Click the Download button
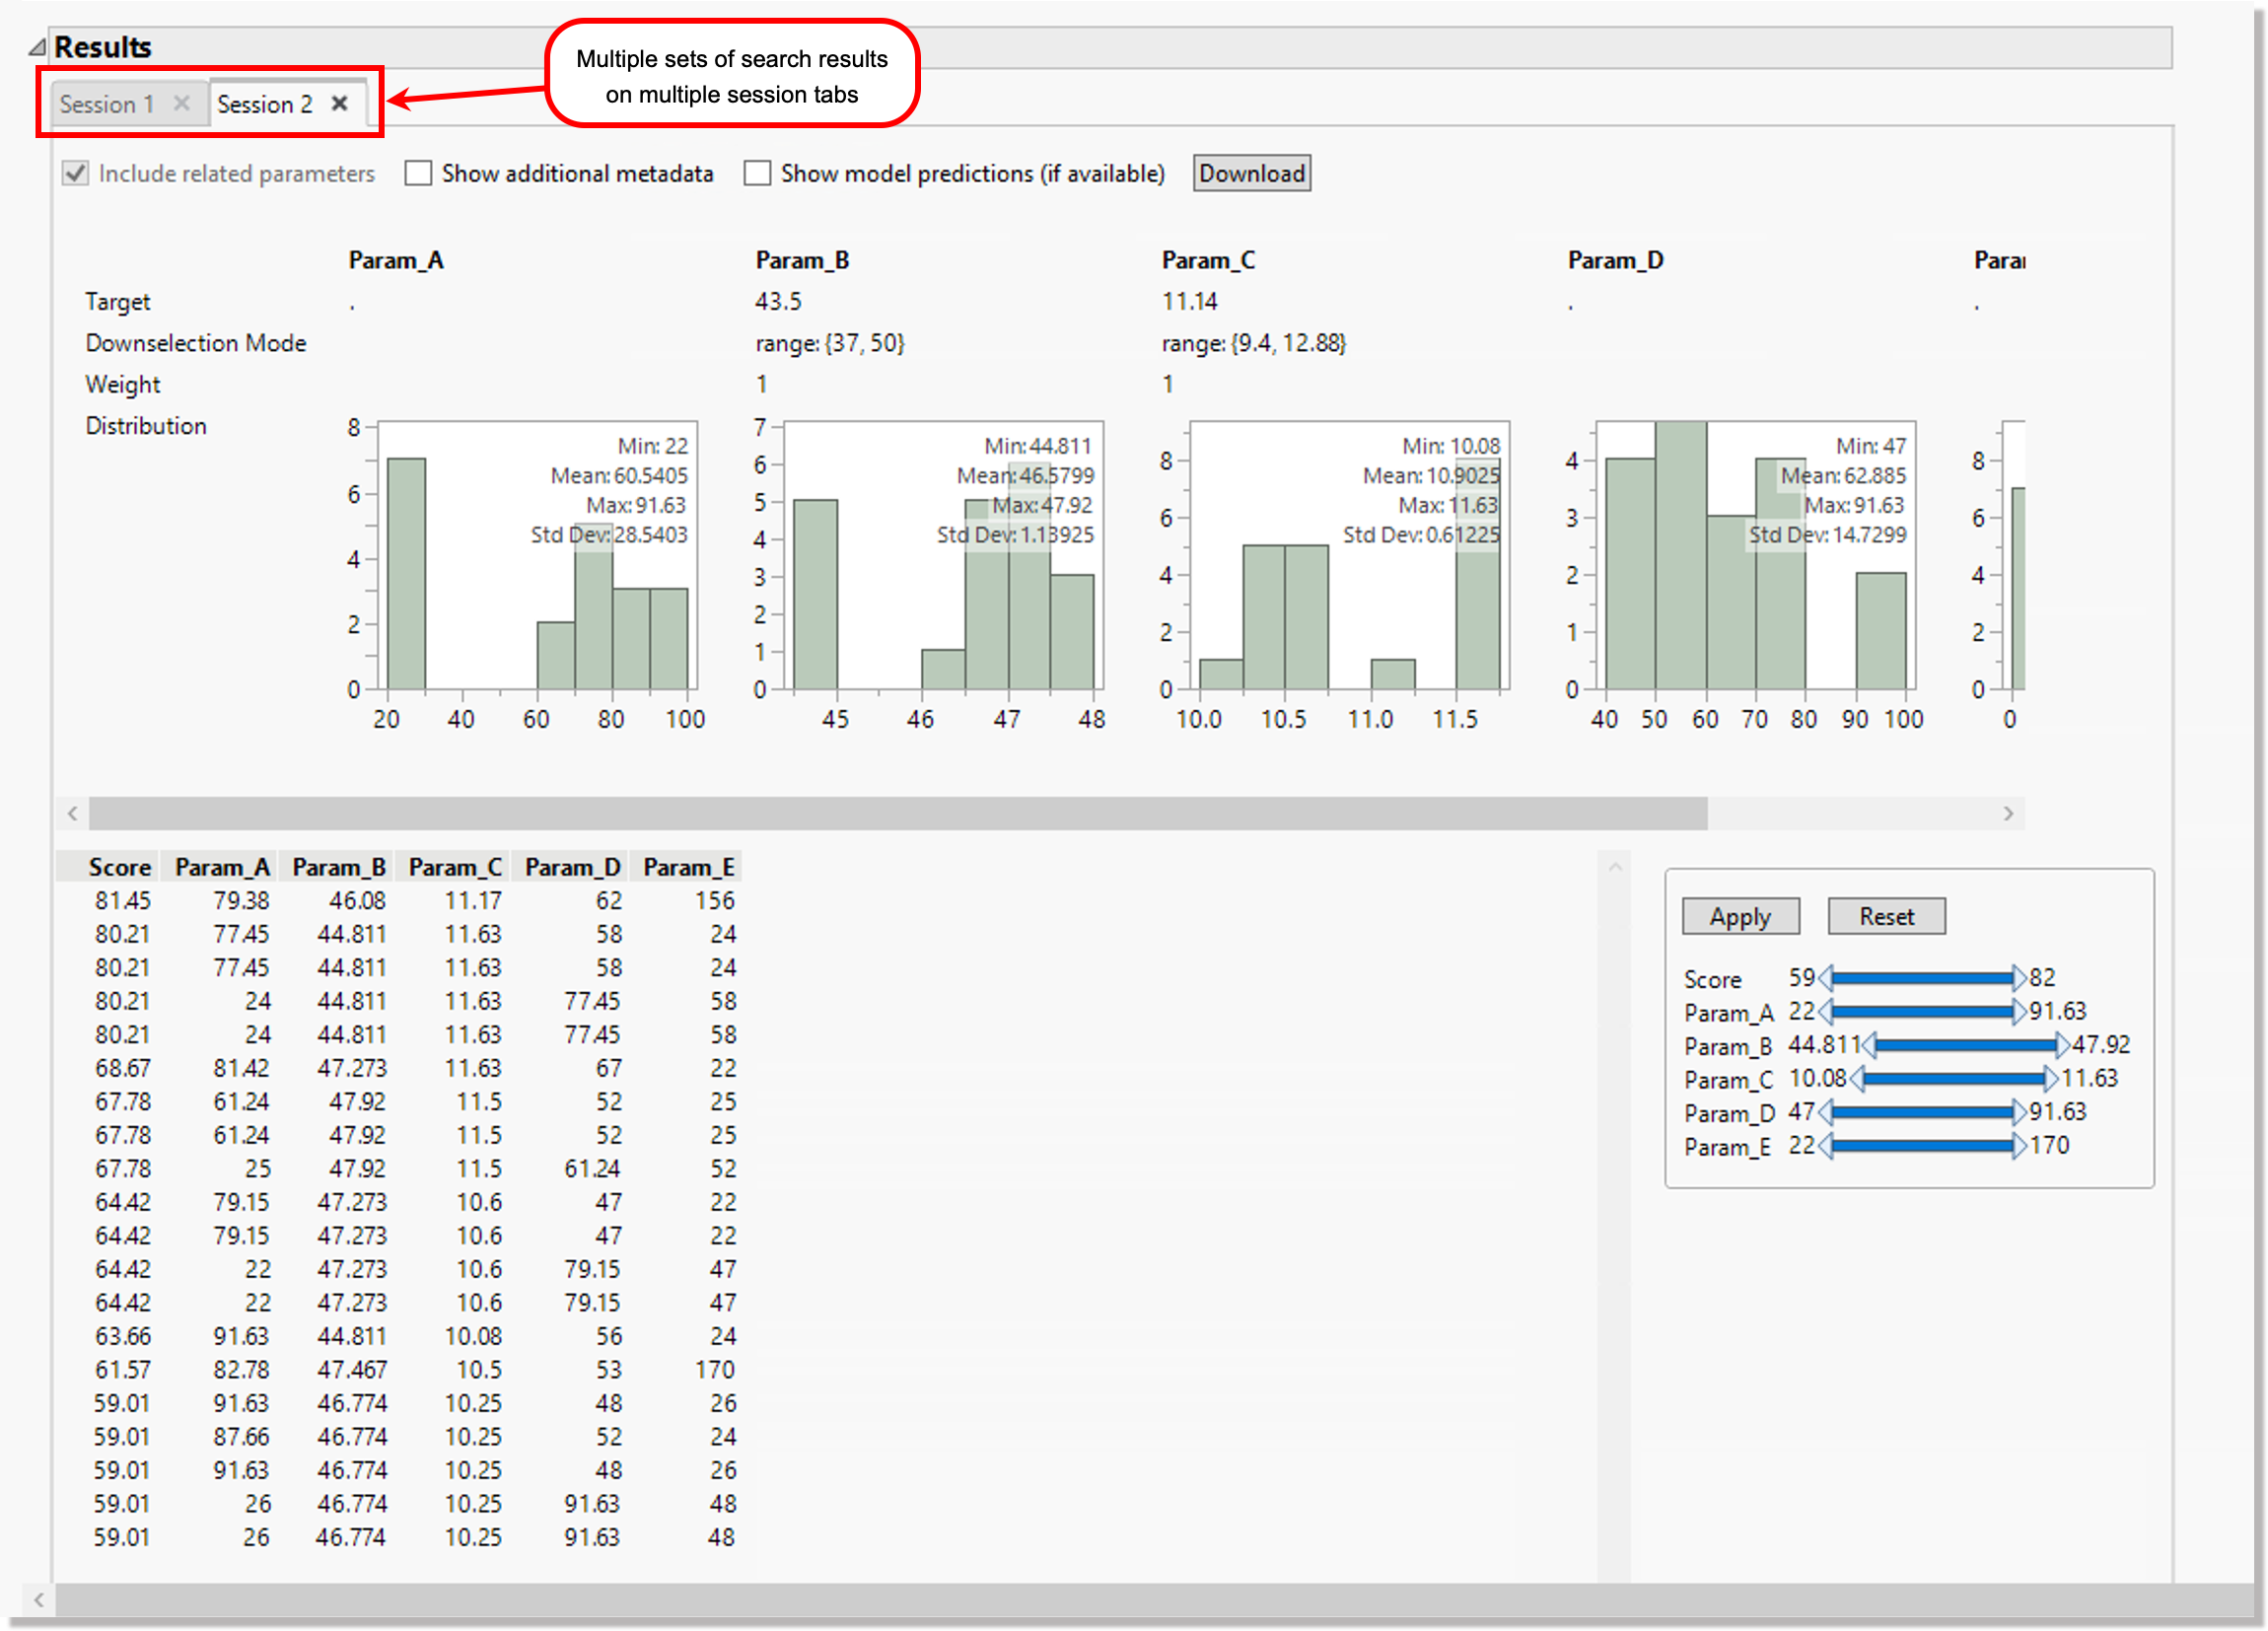 [1251, 173]
